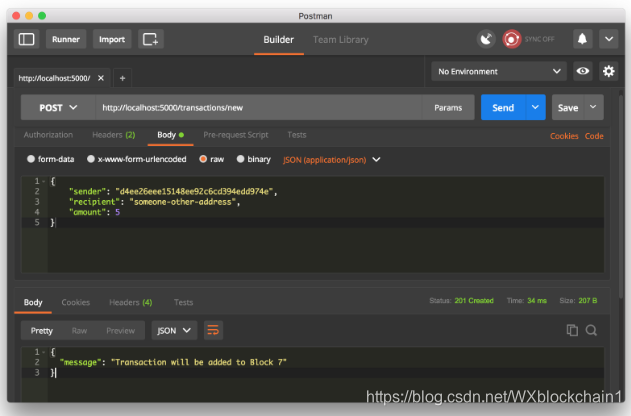Switch to the Team Library tab
Image resolution: width=631 pixels, height=416 pixels.
pyautogui.click(x=341, y=40)
